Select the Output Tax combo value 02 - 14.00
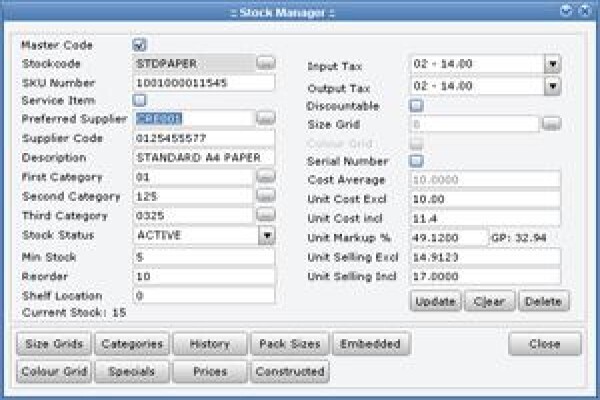This screenshot has height=400, width=600. [x=477, y=86]
